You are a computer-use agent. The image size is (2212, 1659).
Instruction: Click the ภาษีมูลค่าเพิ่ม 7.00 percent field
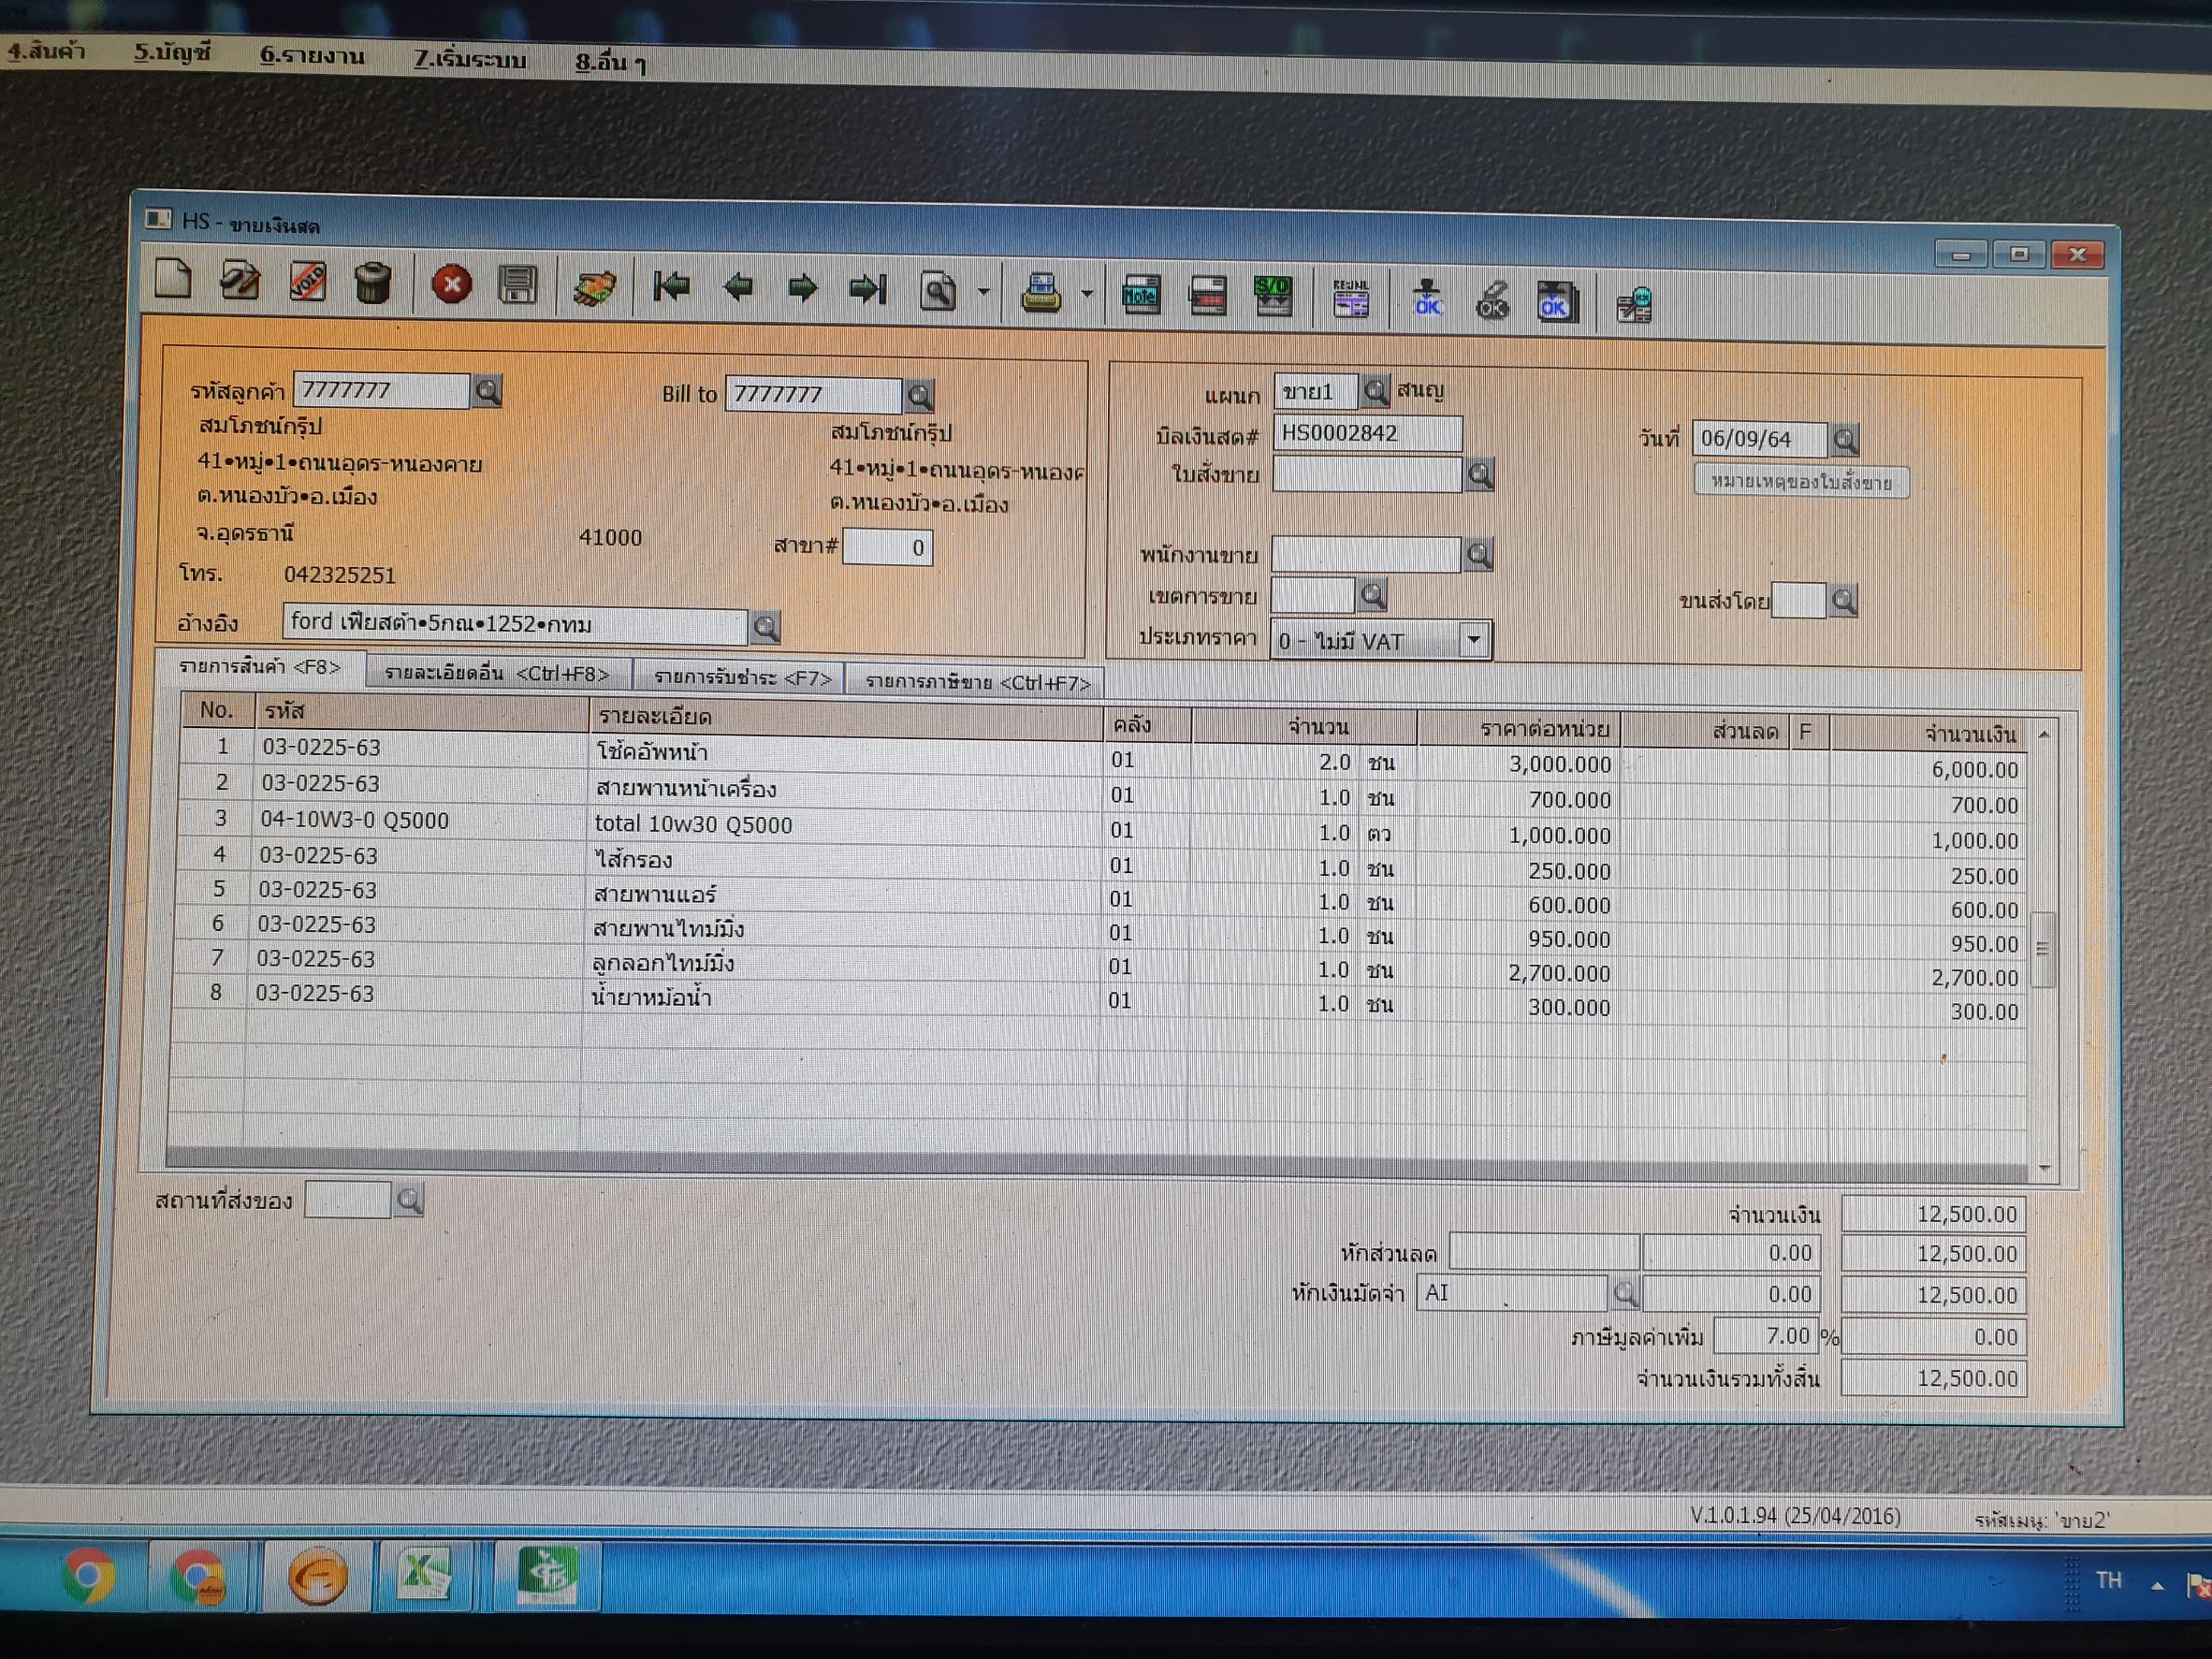click(1766, 1336)
